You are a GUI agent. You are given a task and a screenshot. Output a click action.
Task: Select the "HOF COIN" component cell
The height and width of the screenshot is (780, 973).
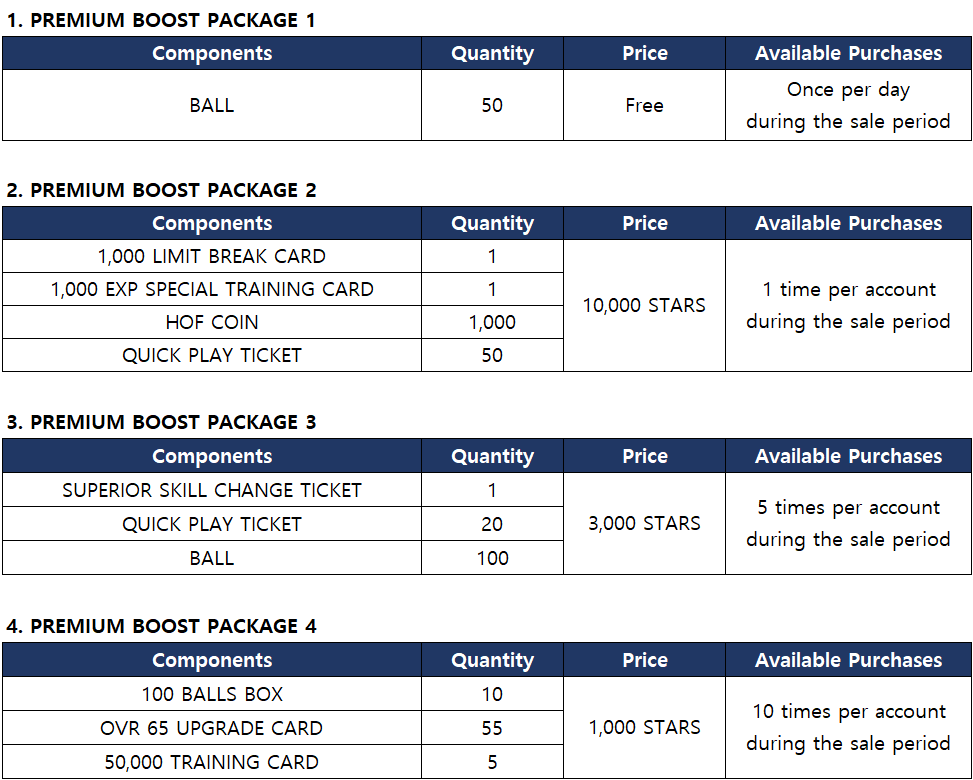pos(212,322)
